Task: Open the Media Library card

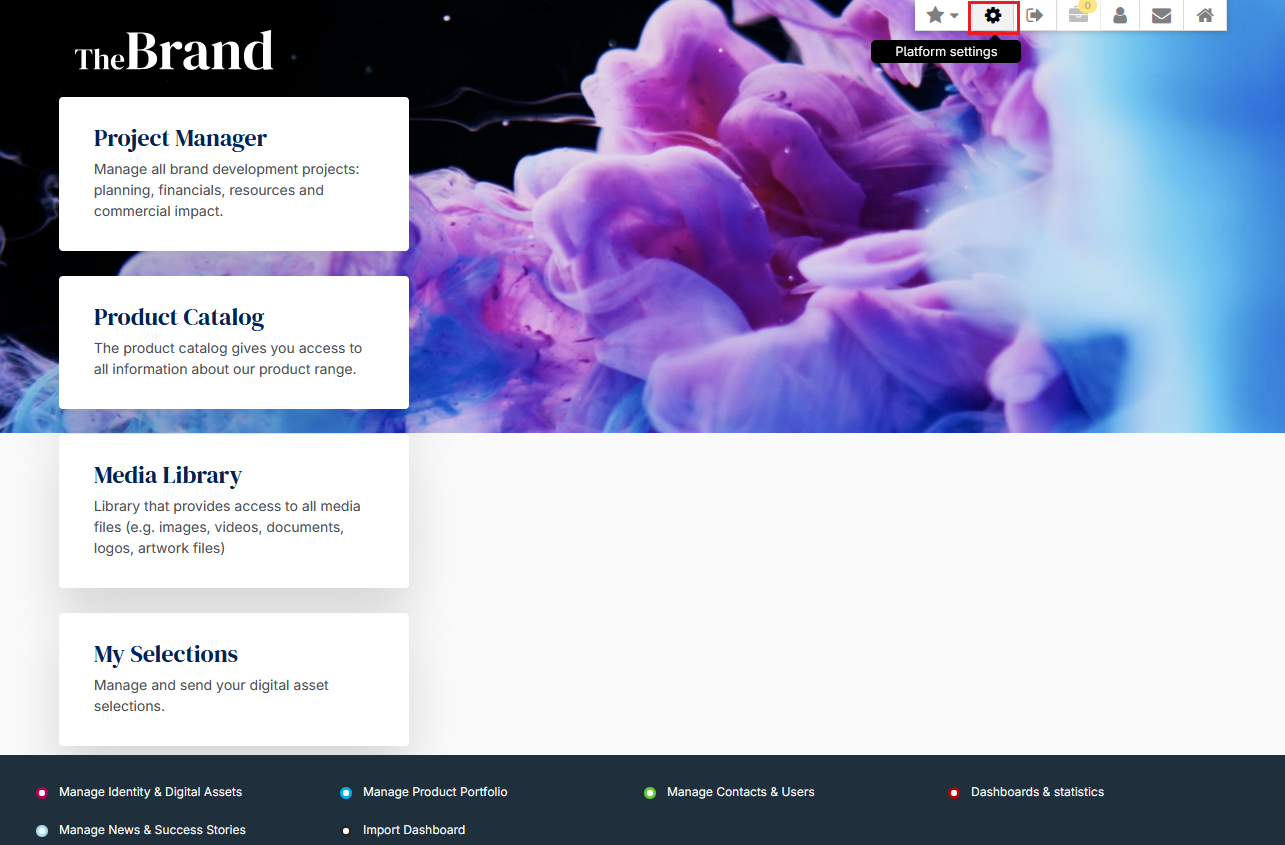Action: pos(234,511)
